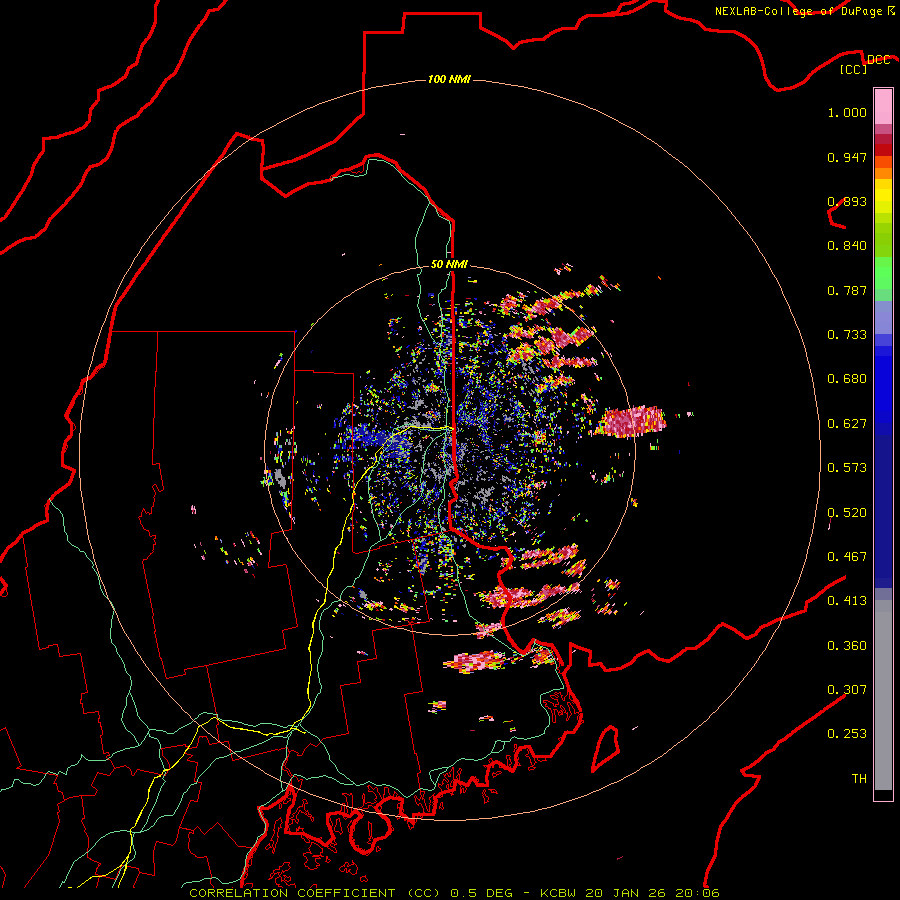Select the 0.680 scale label
900x900 pixels.
(x=847, y=379)
